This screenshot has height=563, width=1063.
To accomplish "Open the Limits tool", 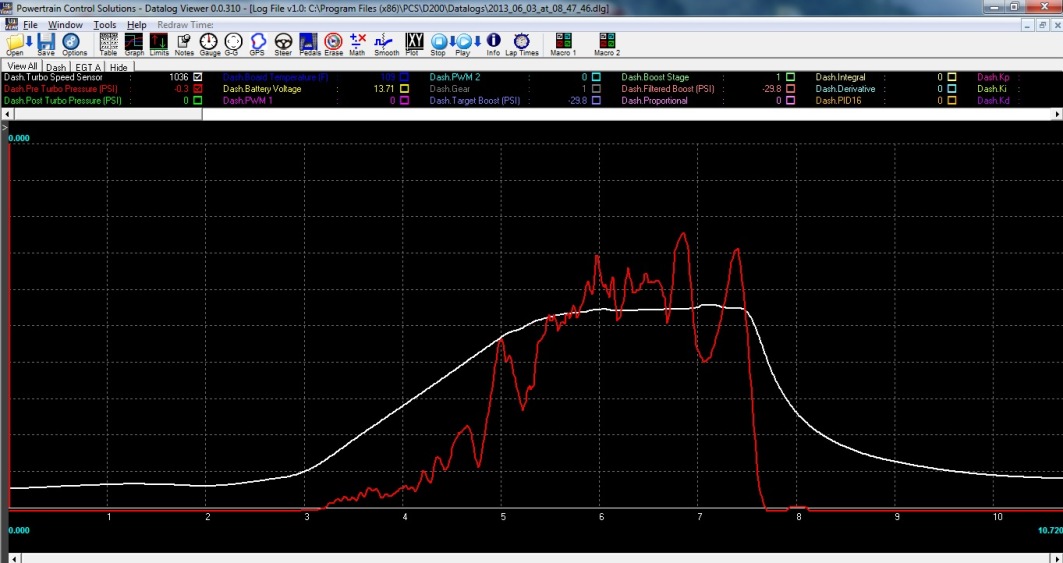I will tap(159, 44).
